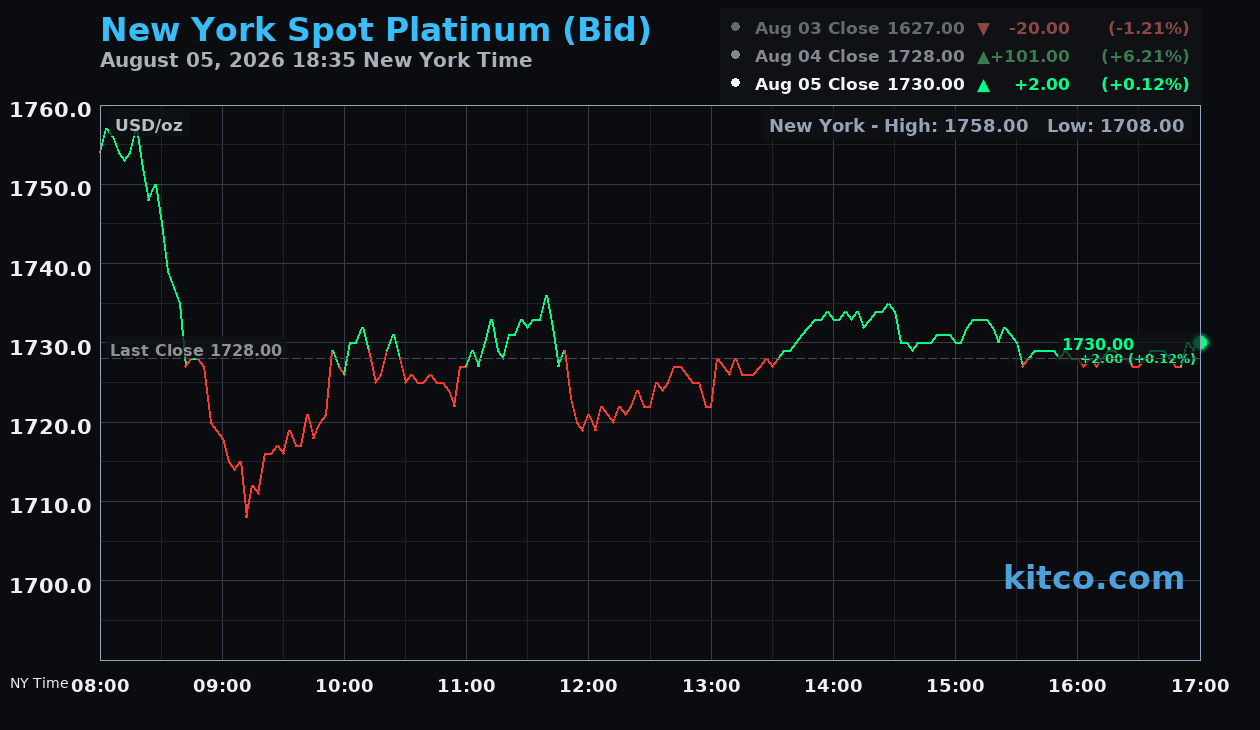Click the +101.00 change value
Screen dimensions: 1260x730
1030,56
